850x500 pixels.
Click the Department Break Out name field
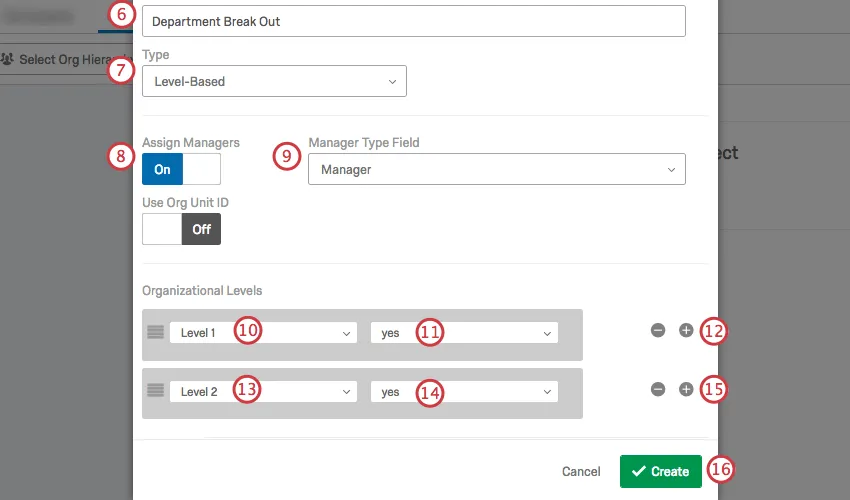click(x=413, y=21)
